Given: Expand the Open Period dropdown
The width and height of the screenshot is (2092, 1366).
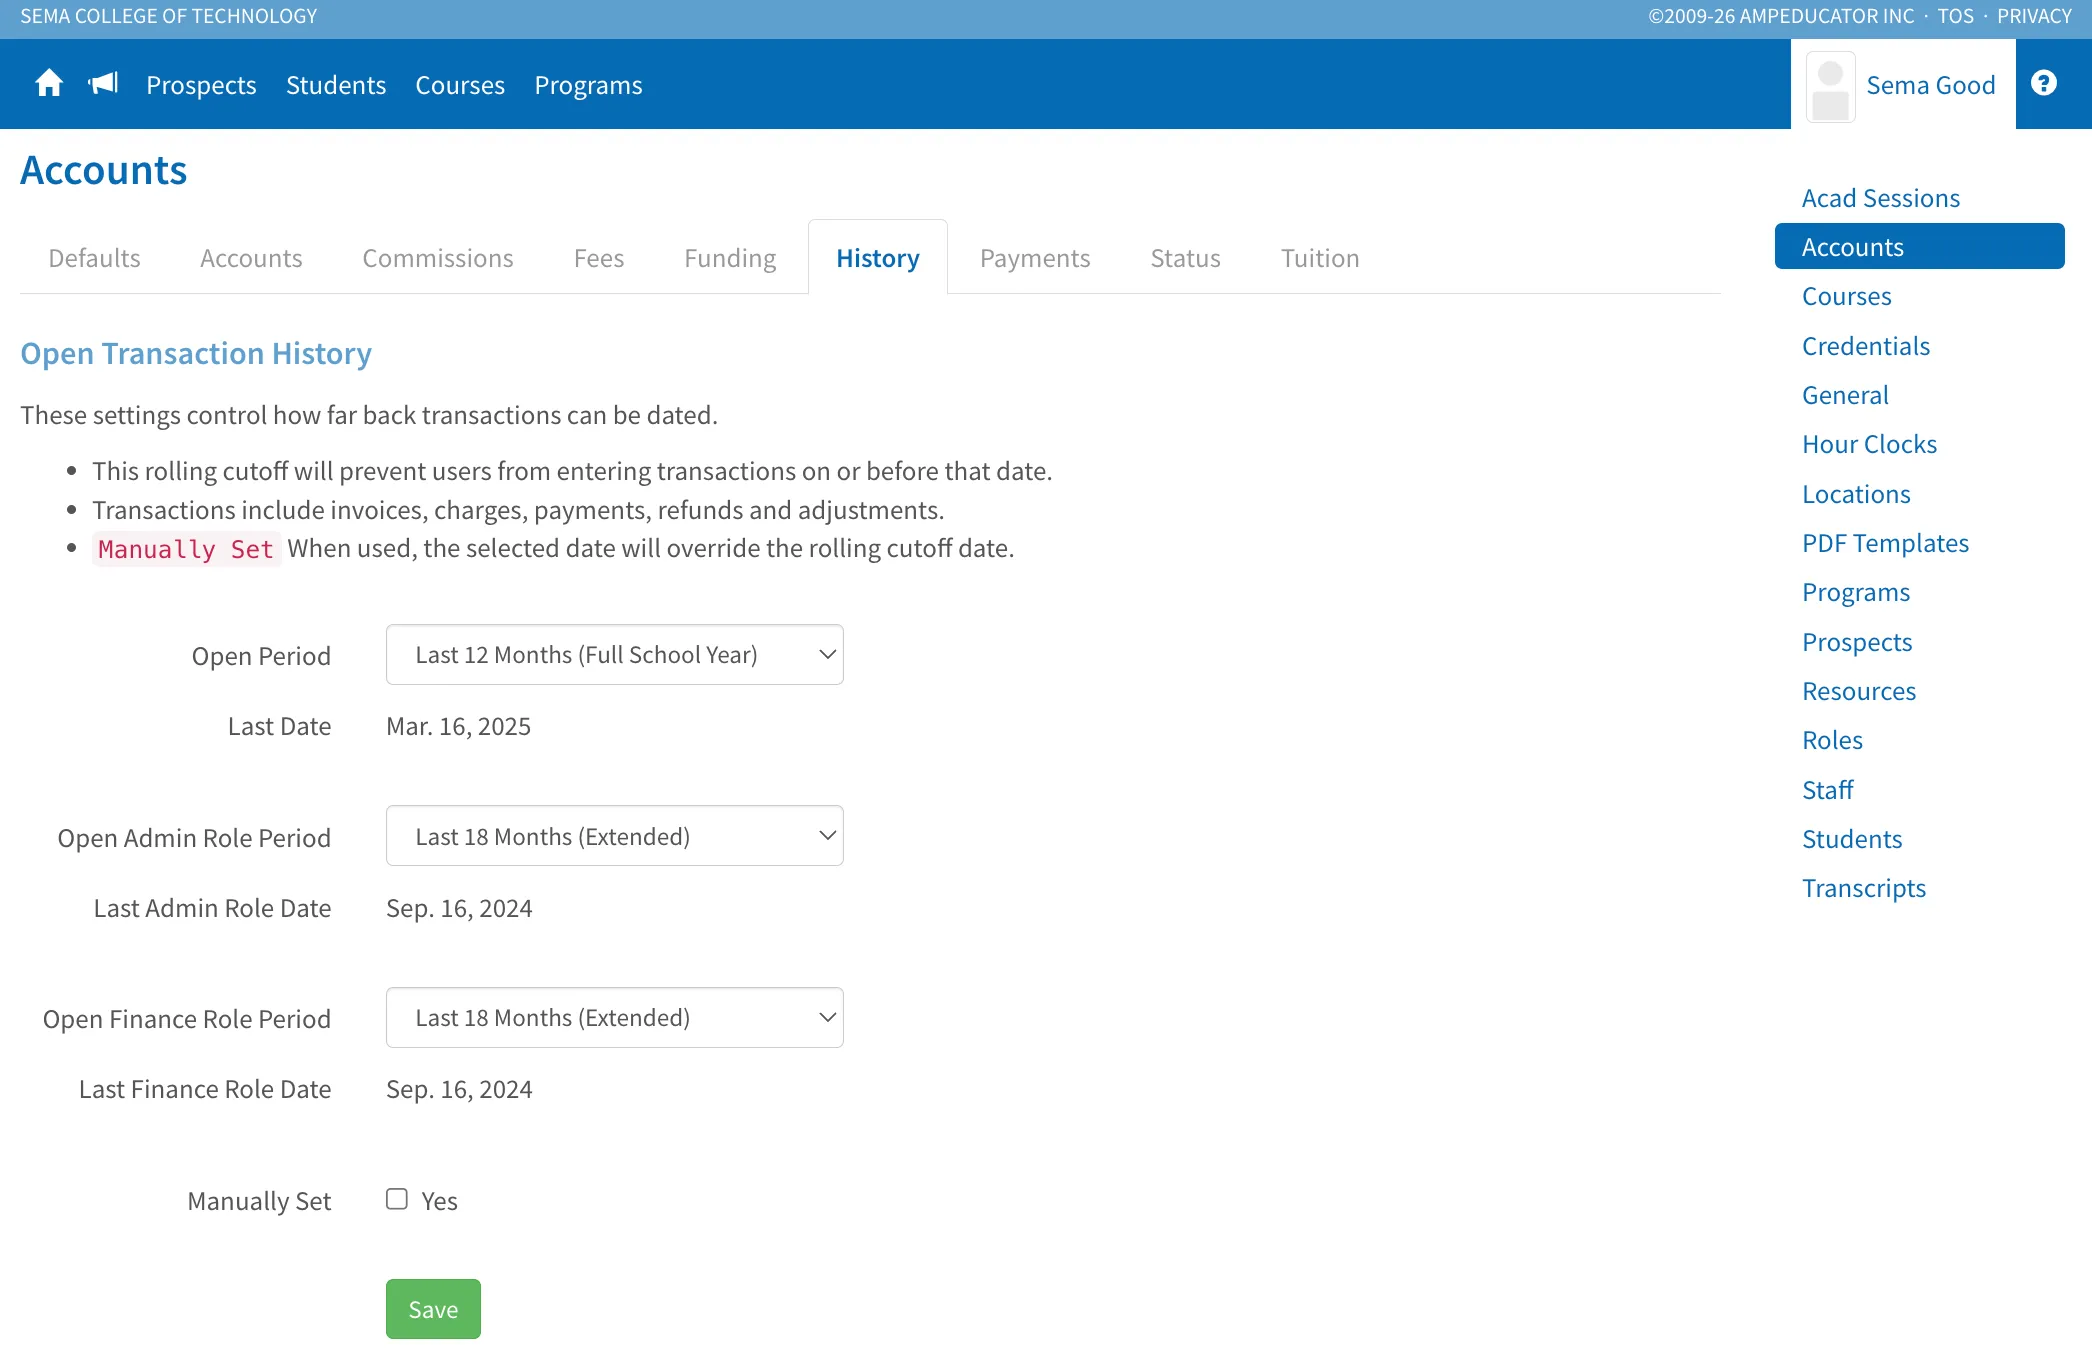Looking at the screenshot, I should click(x=615, y=655).
